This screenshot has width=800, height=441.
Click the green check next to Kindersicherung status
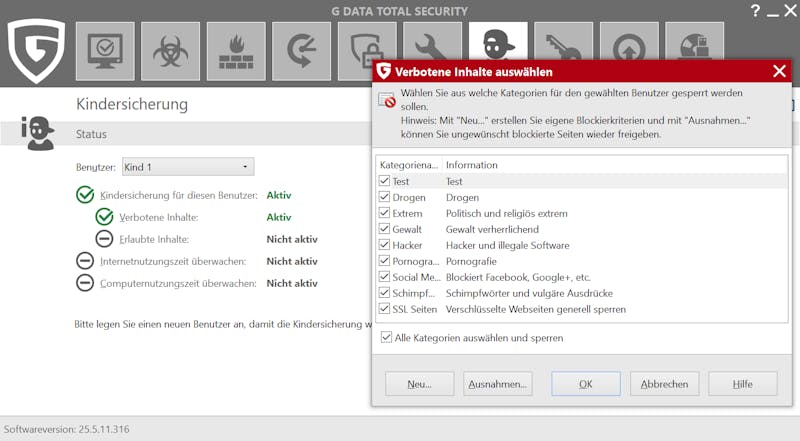click(x=85, y=195)
